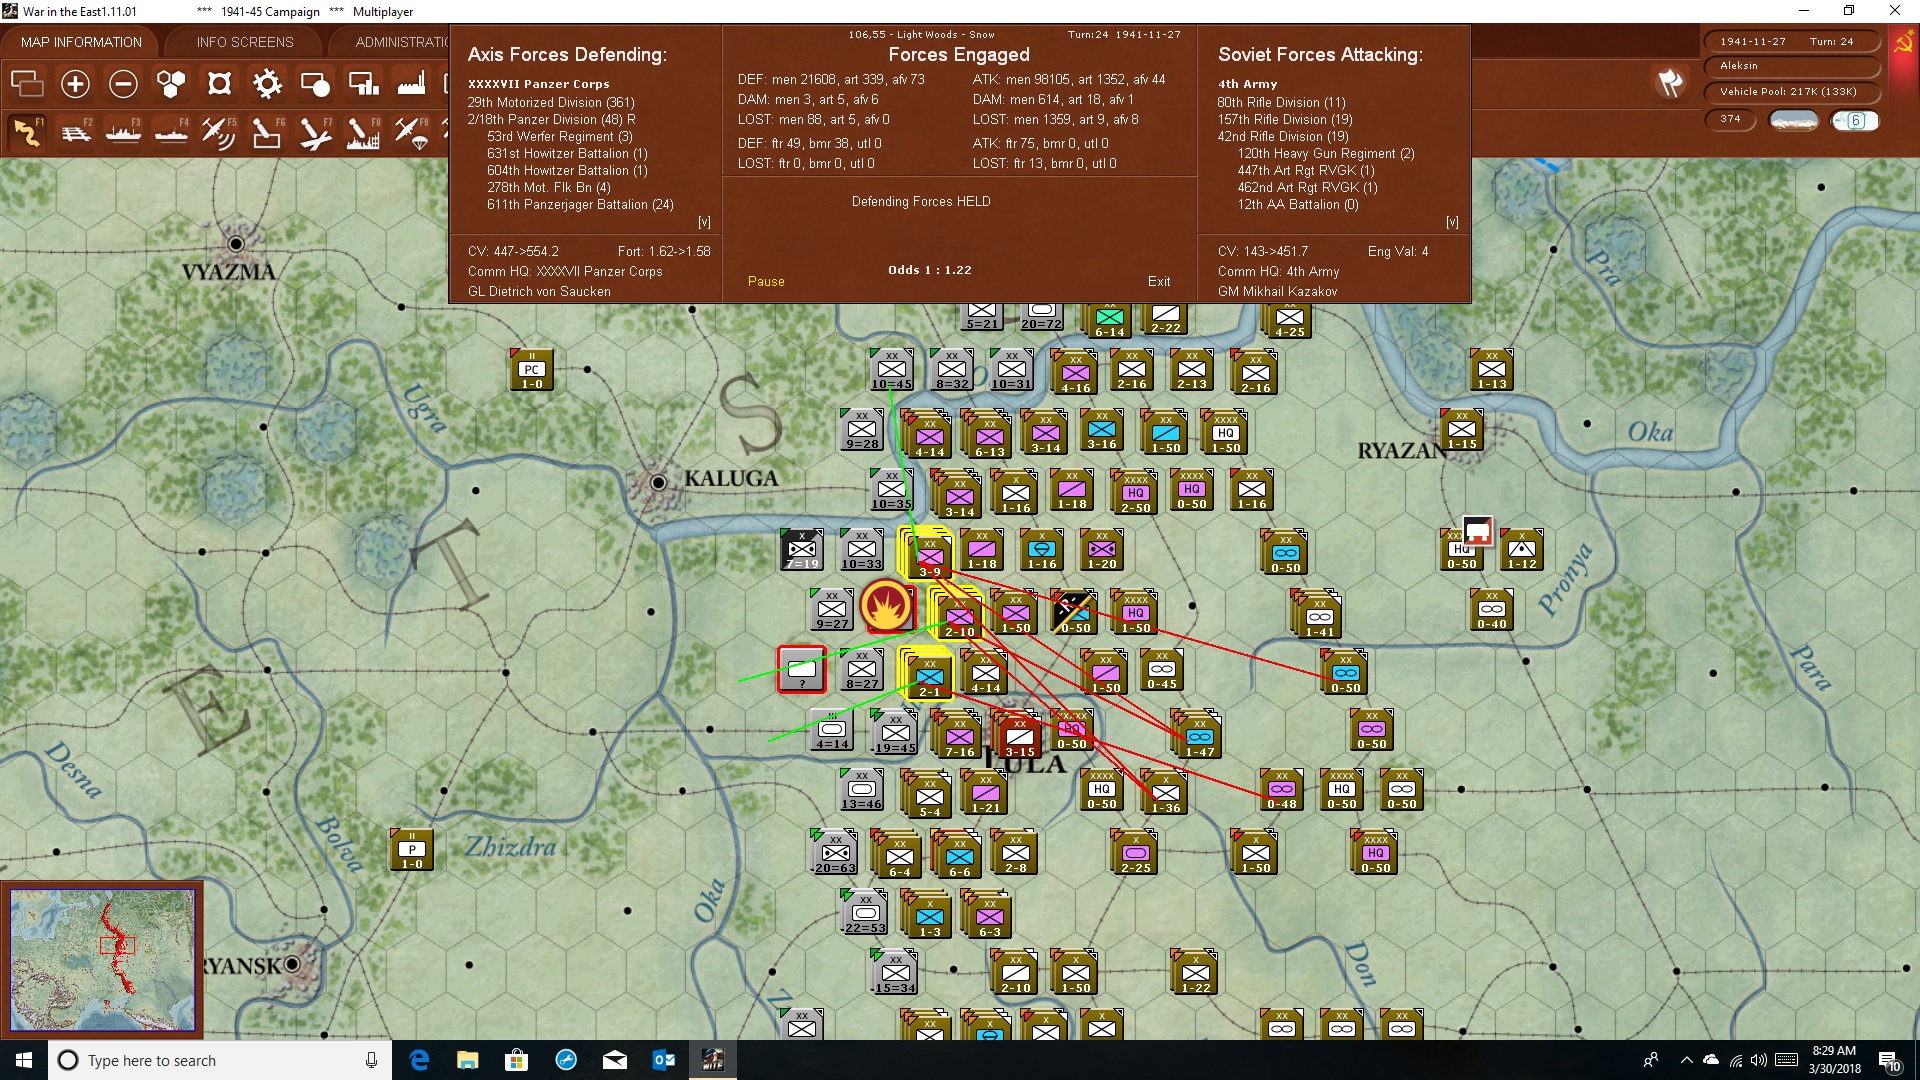This screenshot has height=1080, width=1920.
Task: Click the combat explosion marker on map
Action: pos(887,606)
